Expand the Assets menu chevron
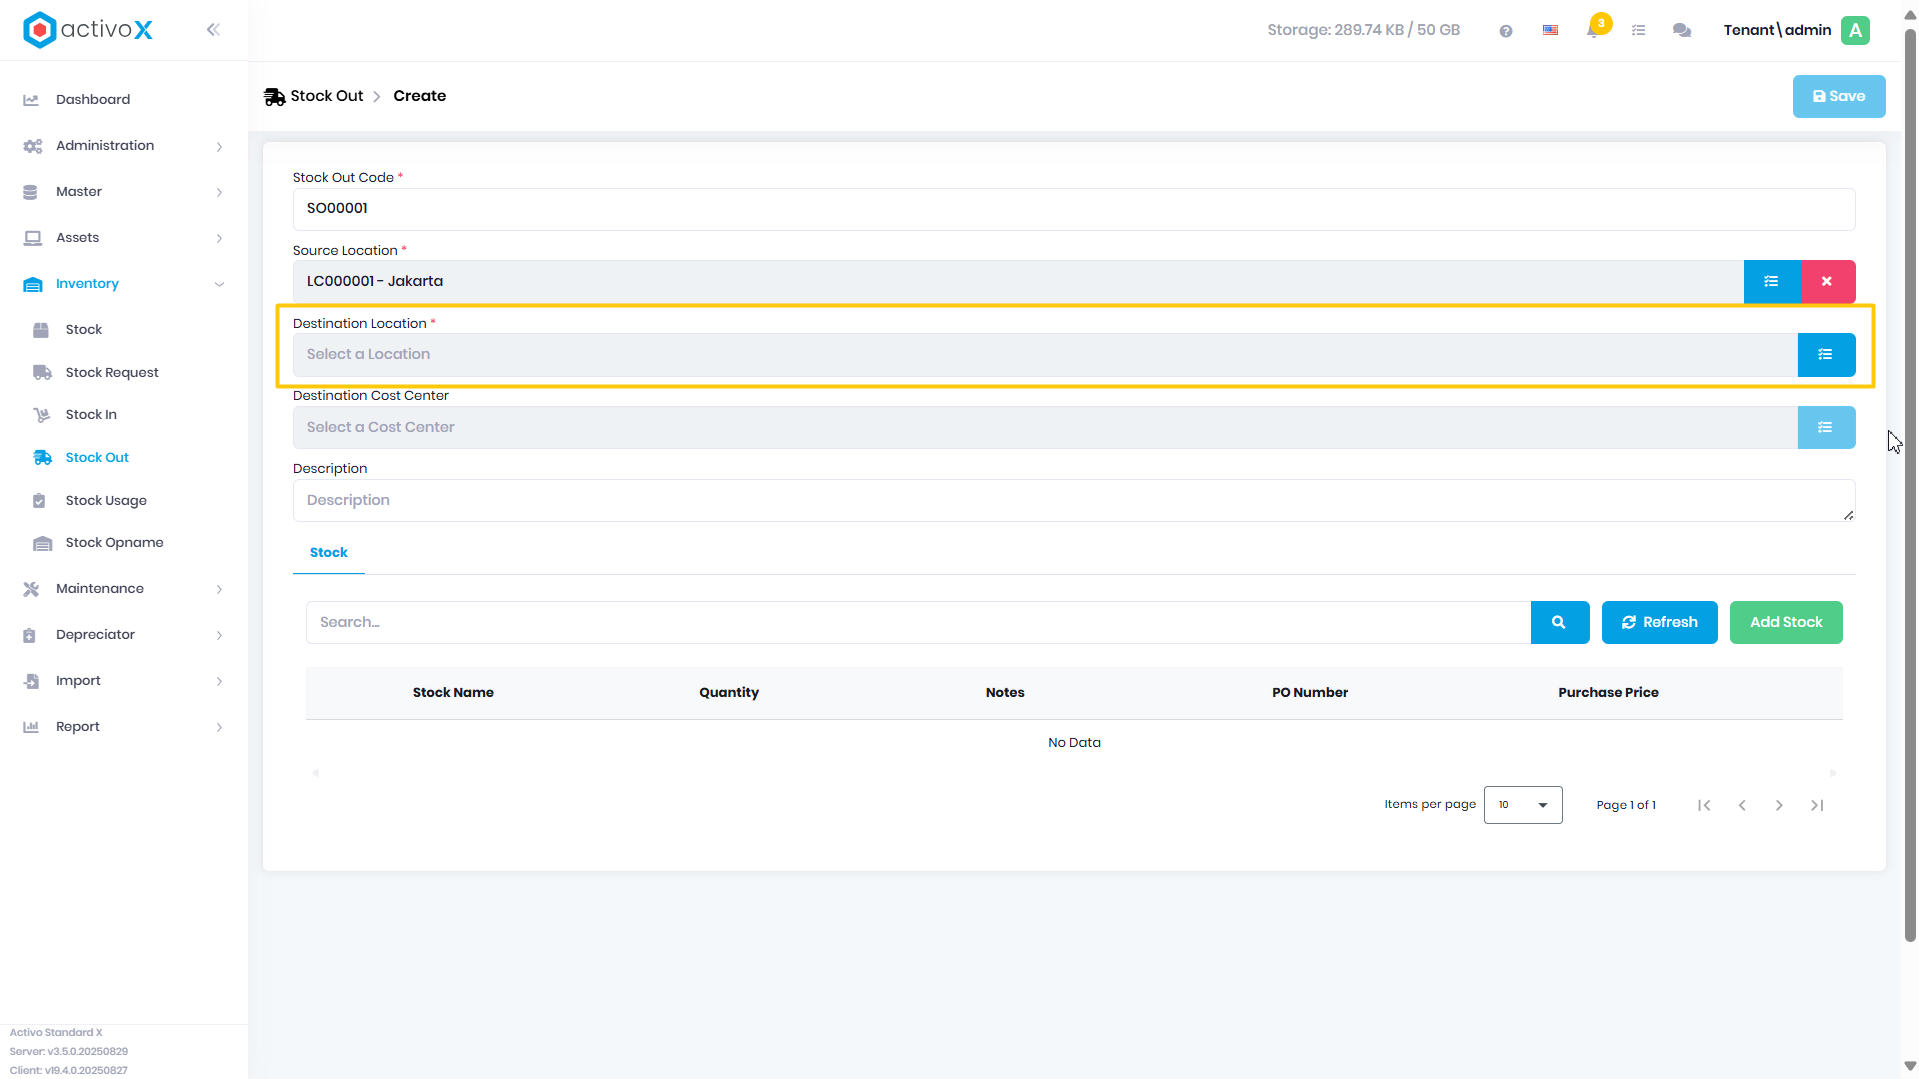Screen dimensions: 1919x1079 point(219,238)
